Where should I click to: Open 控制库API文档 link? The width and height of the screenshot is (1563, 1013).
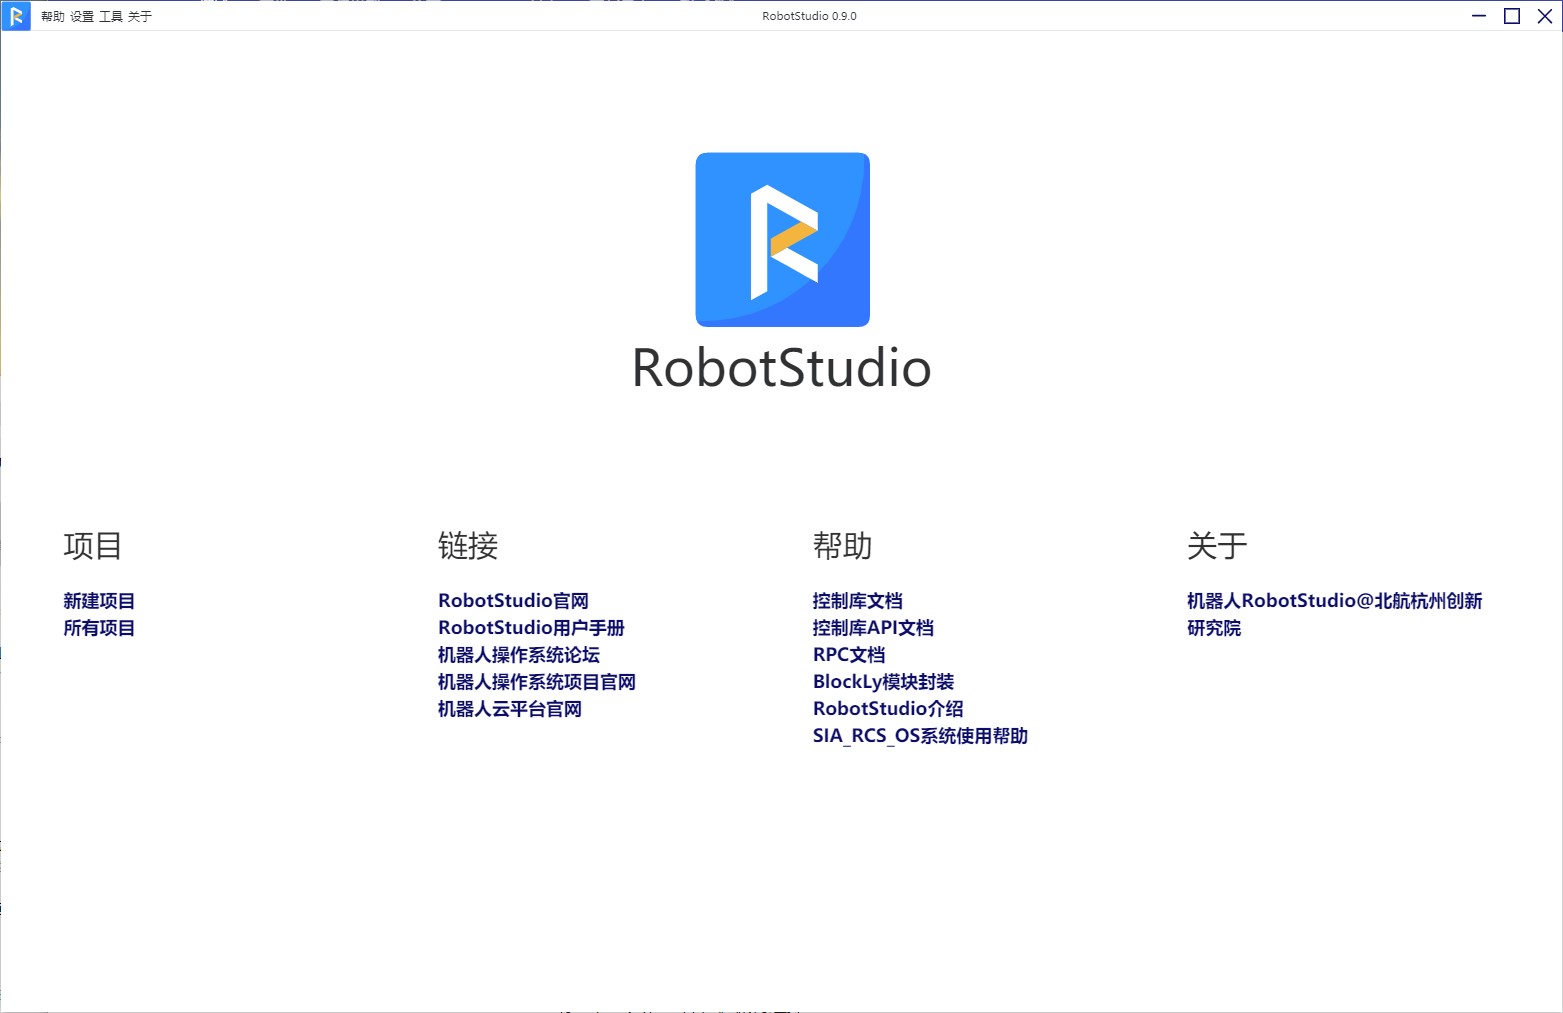point(873,628)
